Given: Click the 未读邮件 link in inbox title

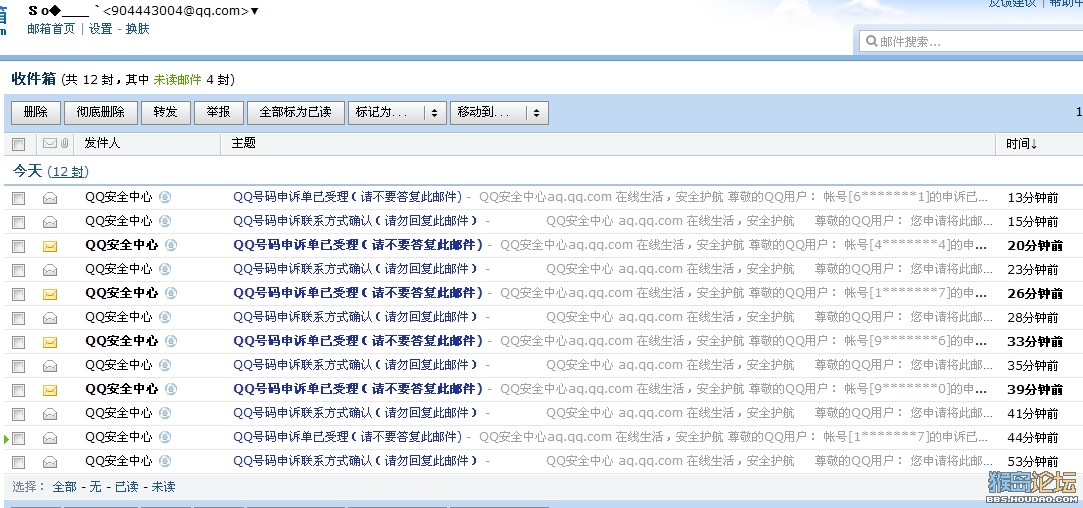Looking at the screenshot, I should tap(178, 80).
